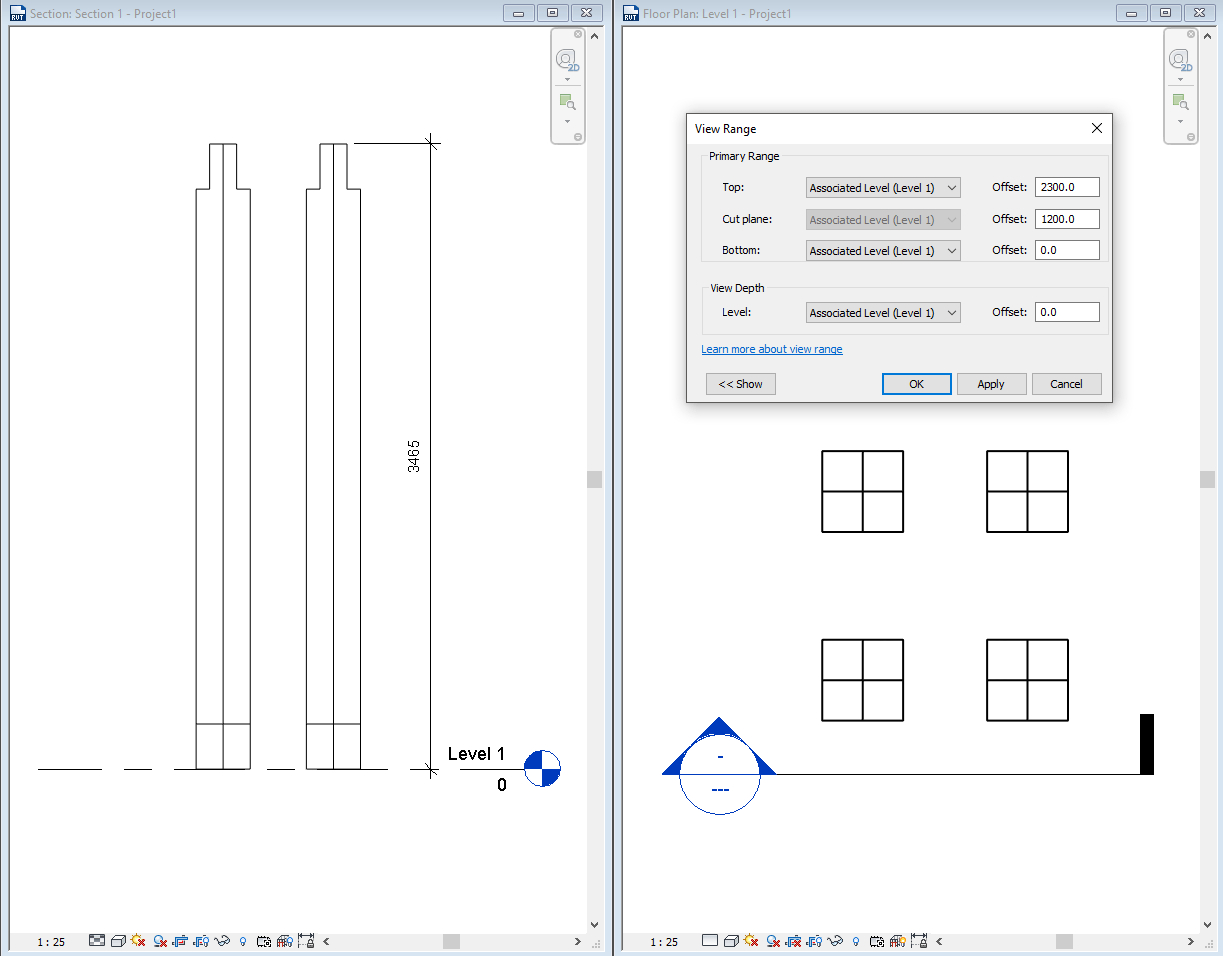Click OK in the View Range dialog

(916, 384)
